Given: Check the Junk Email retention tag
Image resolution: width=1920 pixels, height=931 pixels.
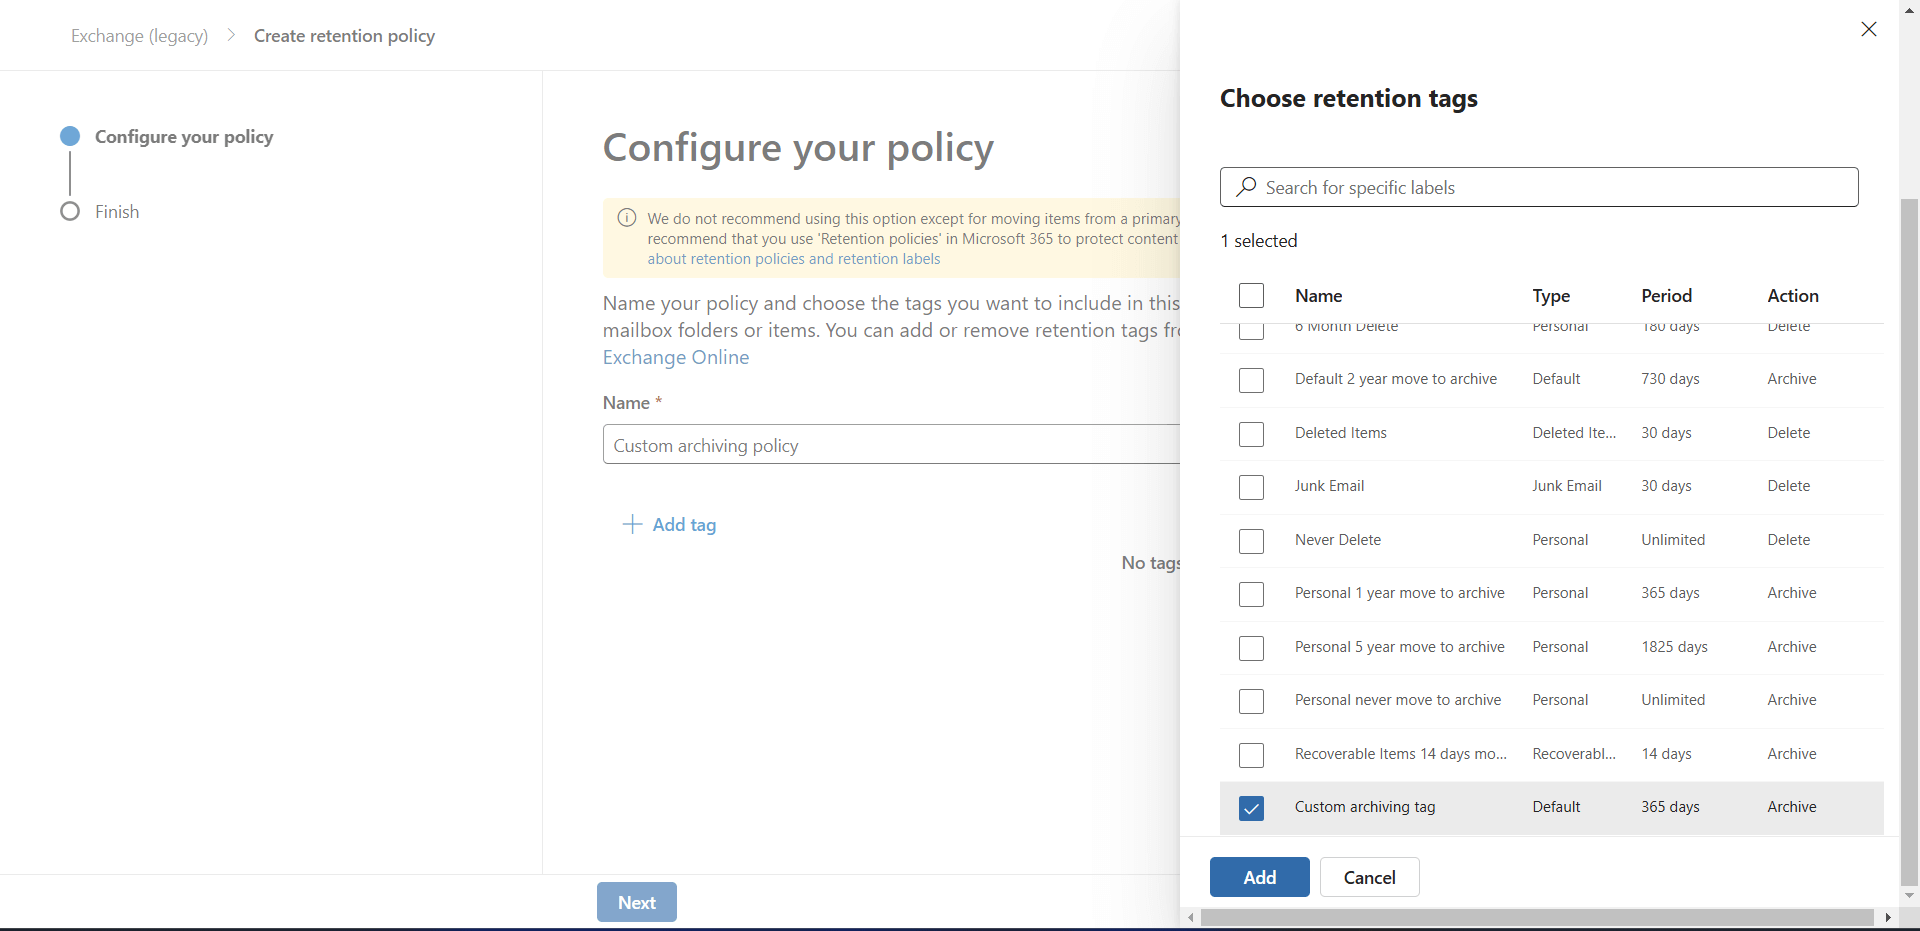Looking at the screenshot, I should point(1251,487).
